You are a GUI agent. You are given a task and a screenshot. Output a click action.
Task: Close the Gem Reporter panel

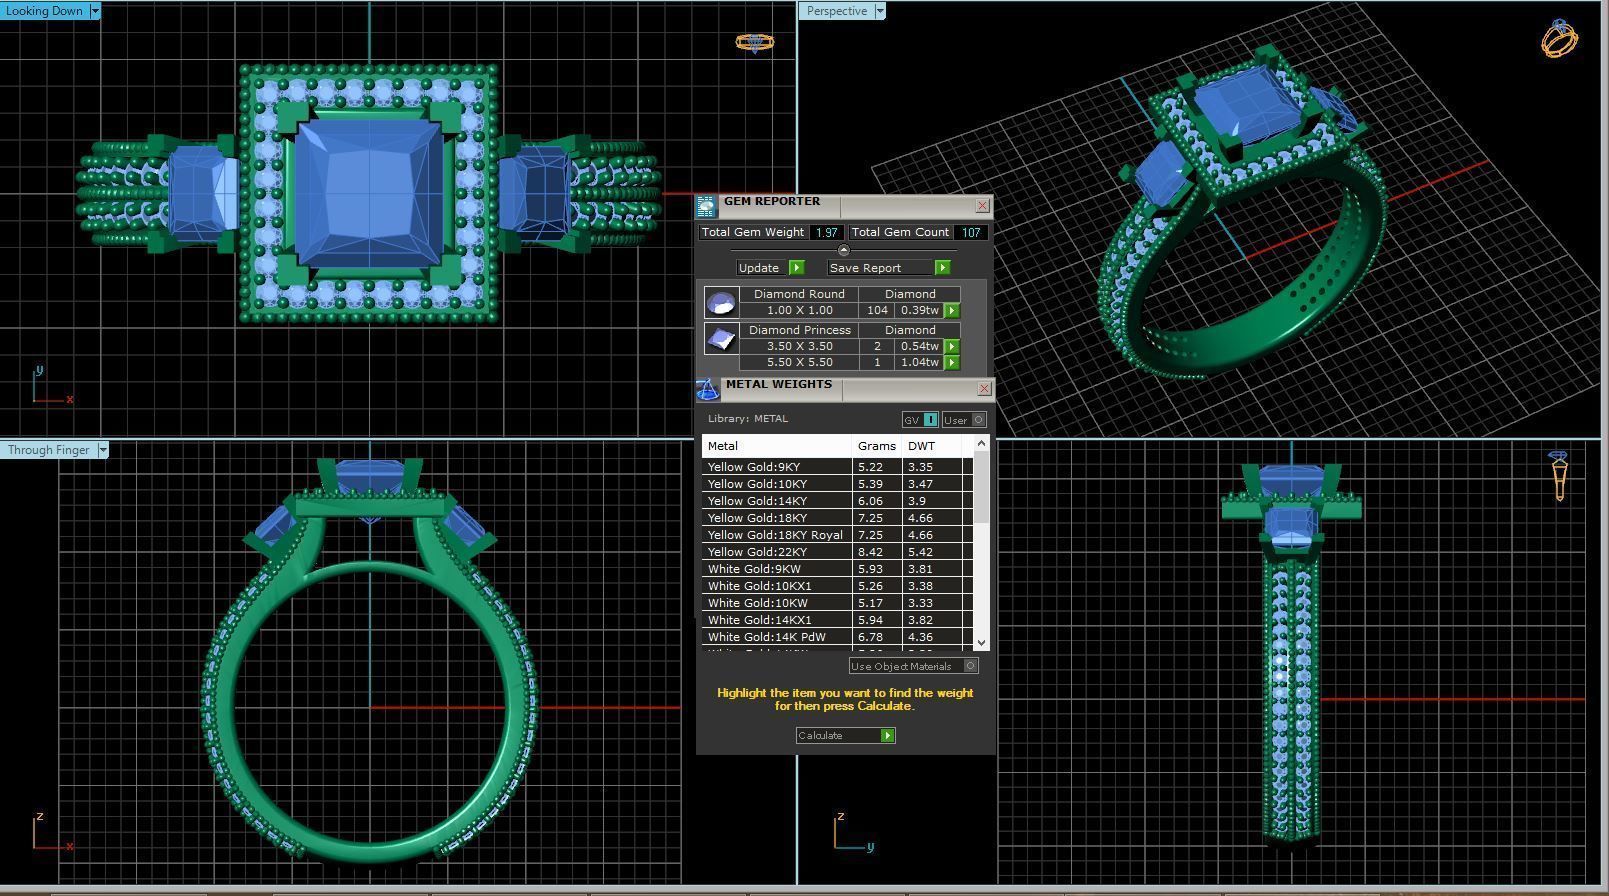[x=982, y=206]
